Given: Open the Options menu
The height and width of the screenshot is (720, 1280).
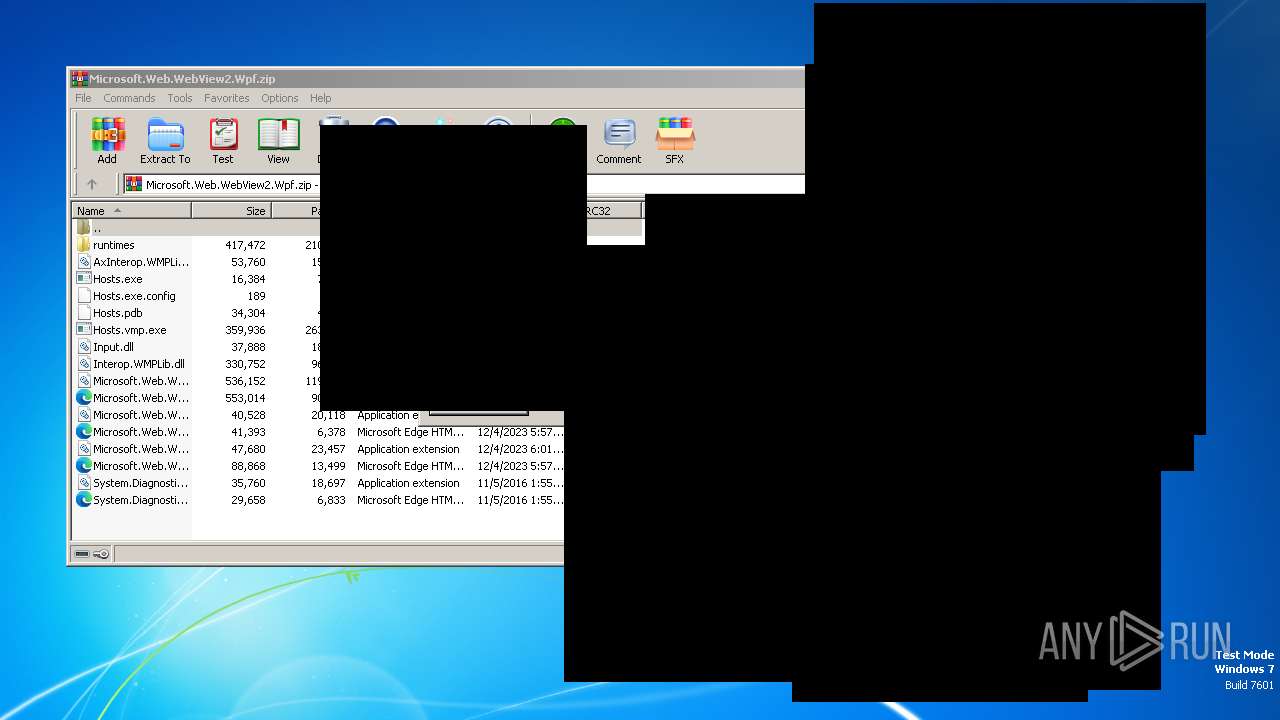Looking at the screenshot, I should click(280, 98).
